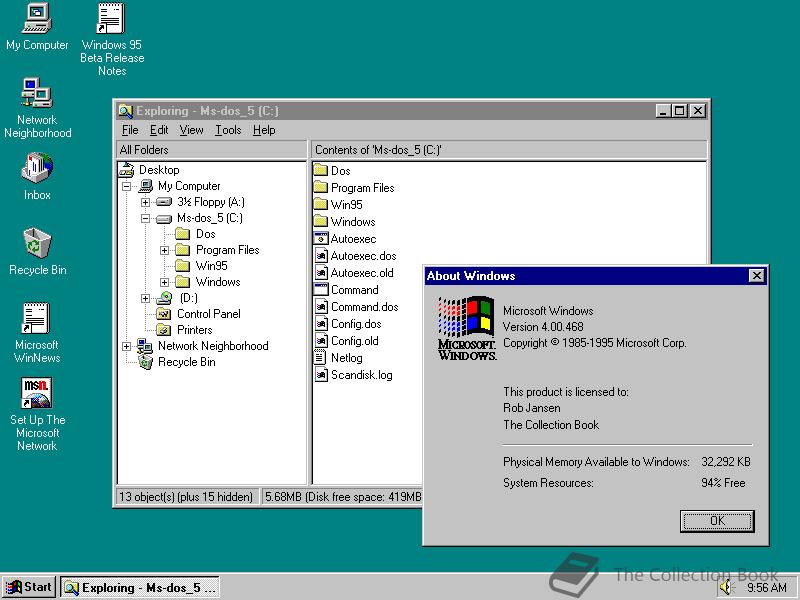Image resolution: width=800 pixels, height=600 pixels.
Task: Click the '94% Free' system resources value
Action: [x=723, y=483]
